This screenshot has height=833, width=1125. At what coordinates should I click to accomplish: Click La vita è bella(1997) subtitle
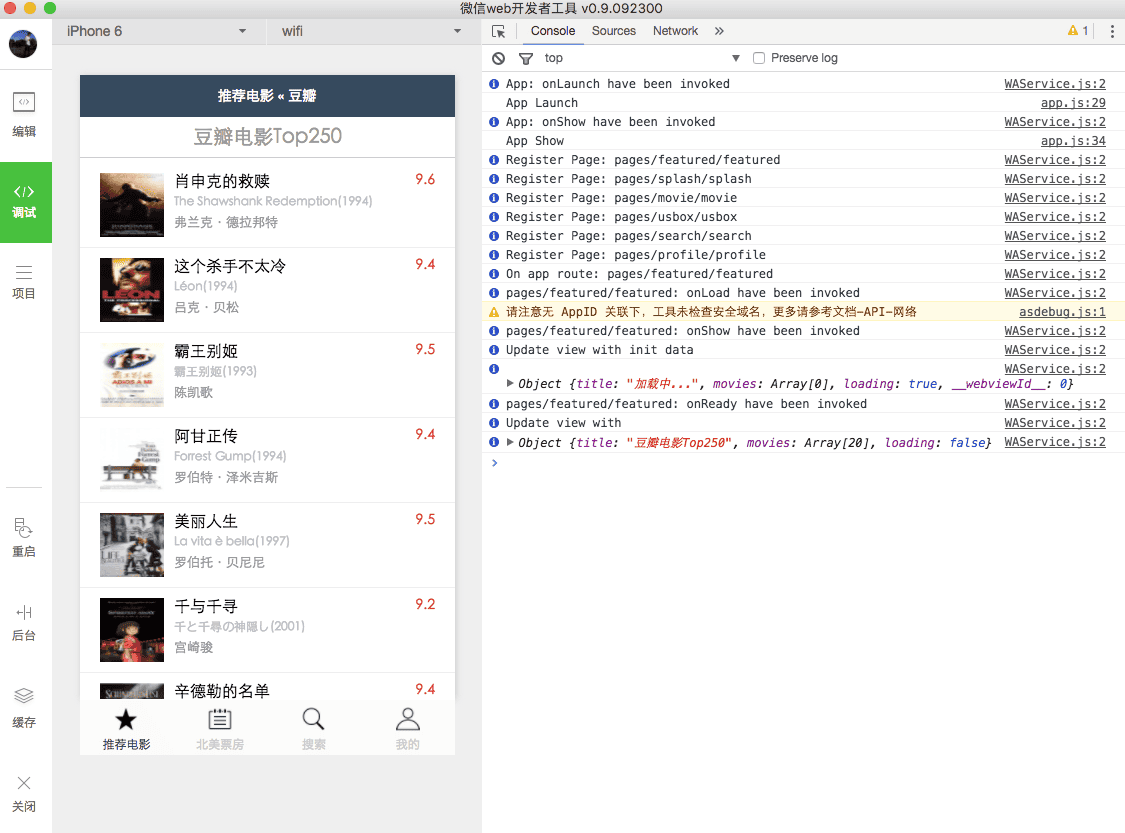coord(232,541)
